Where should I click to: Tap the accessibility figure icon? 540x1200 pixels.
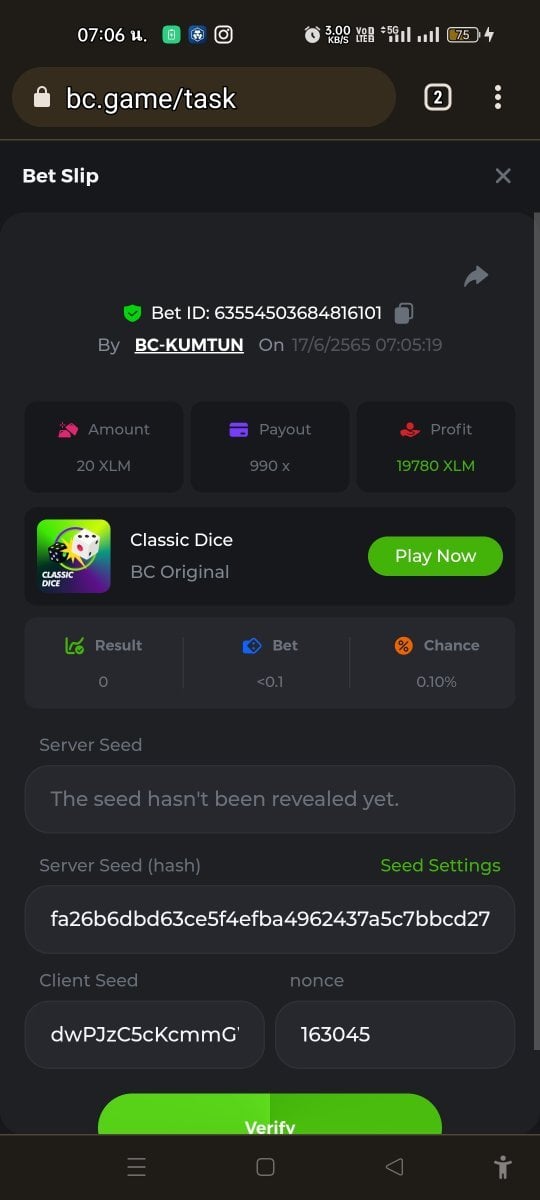click(503, 1166)
